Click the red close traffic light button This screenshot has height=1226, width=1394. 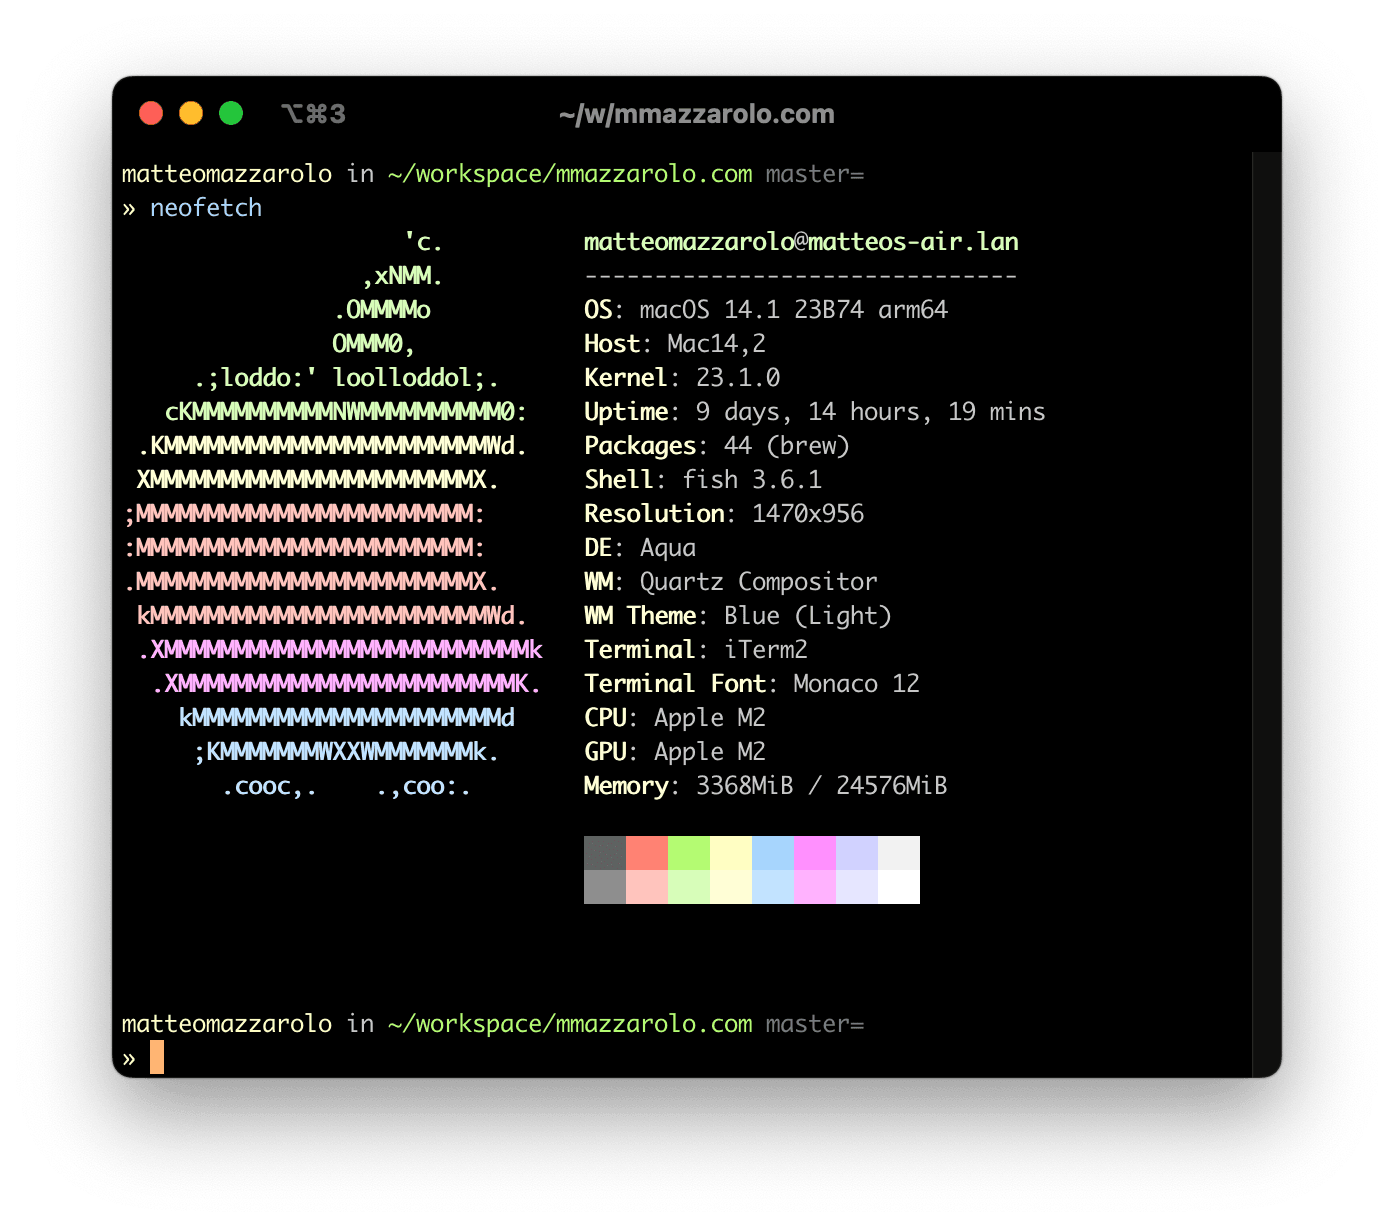tap(150, 113)
